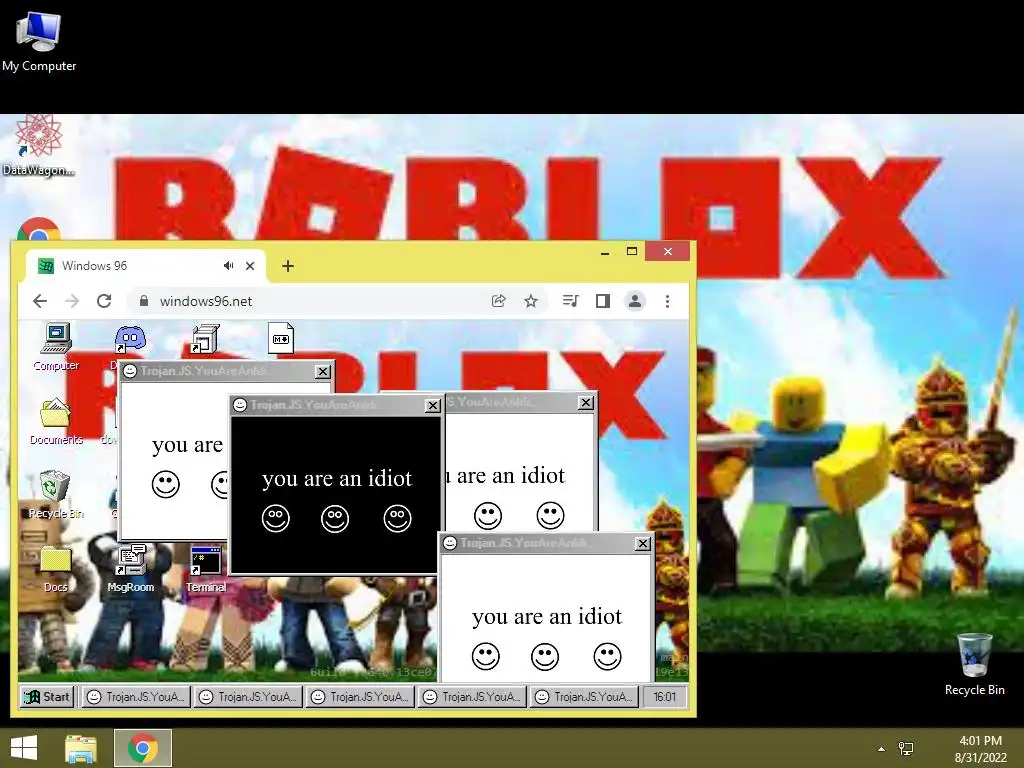The height and width of the screenshot is (768, 1024).
Task: Click 'you are an idiot' in bottom-right popup
Action: [547, 616]
